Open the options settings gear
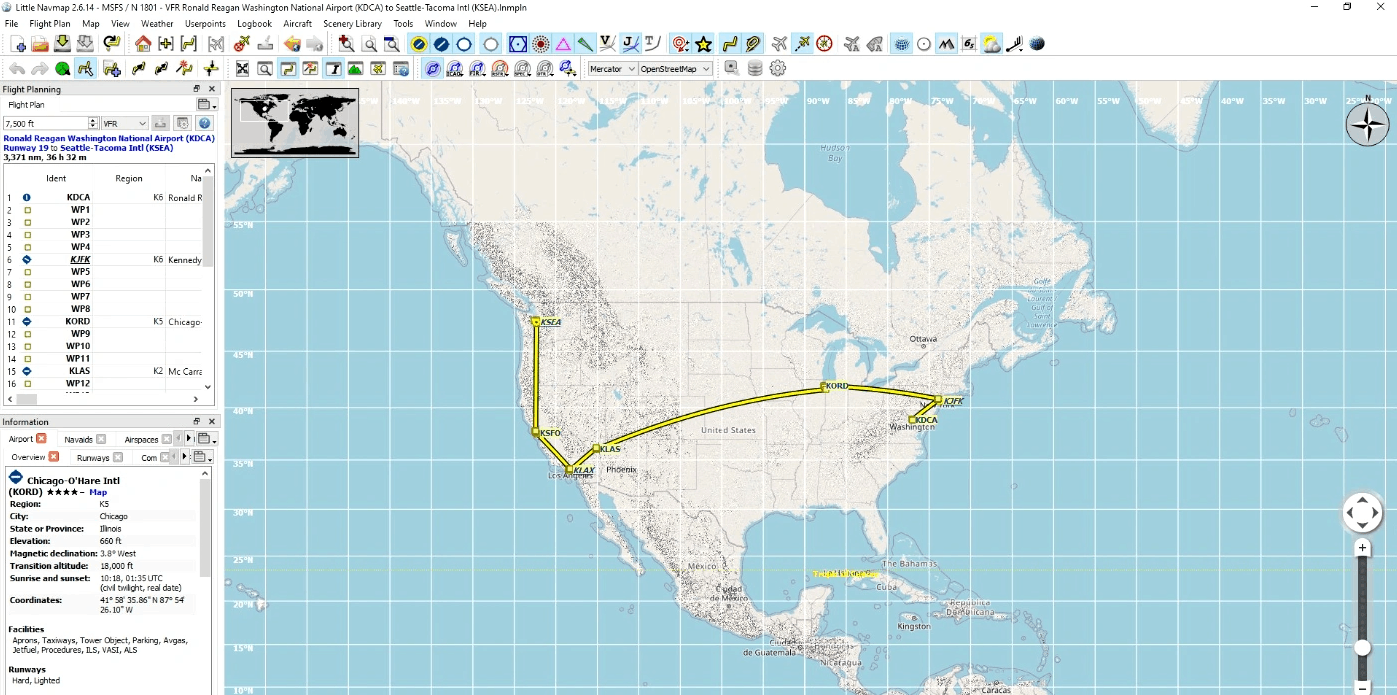 pos(776,68)
